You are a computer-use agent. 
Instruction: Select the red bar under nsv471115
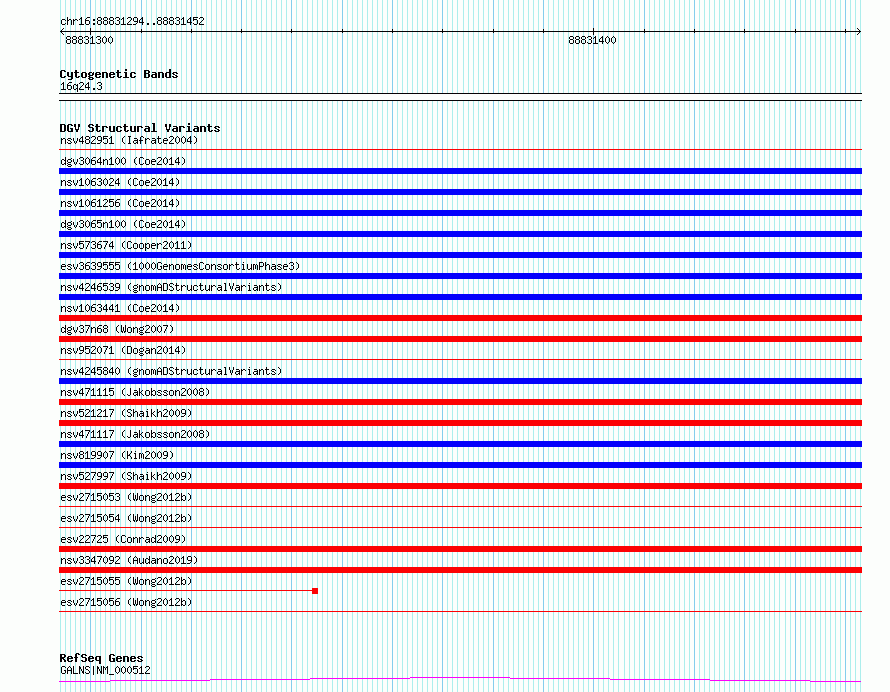[x=460, y=402]
